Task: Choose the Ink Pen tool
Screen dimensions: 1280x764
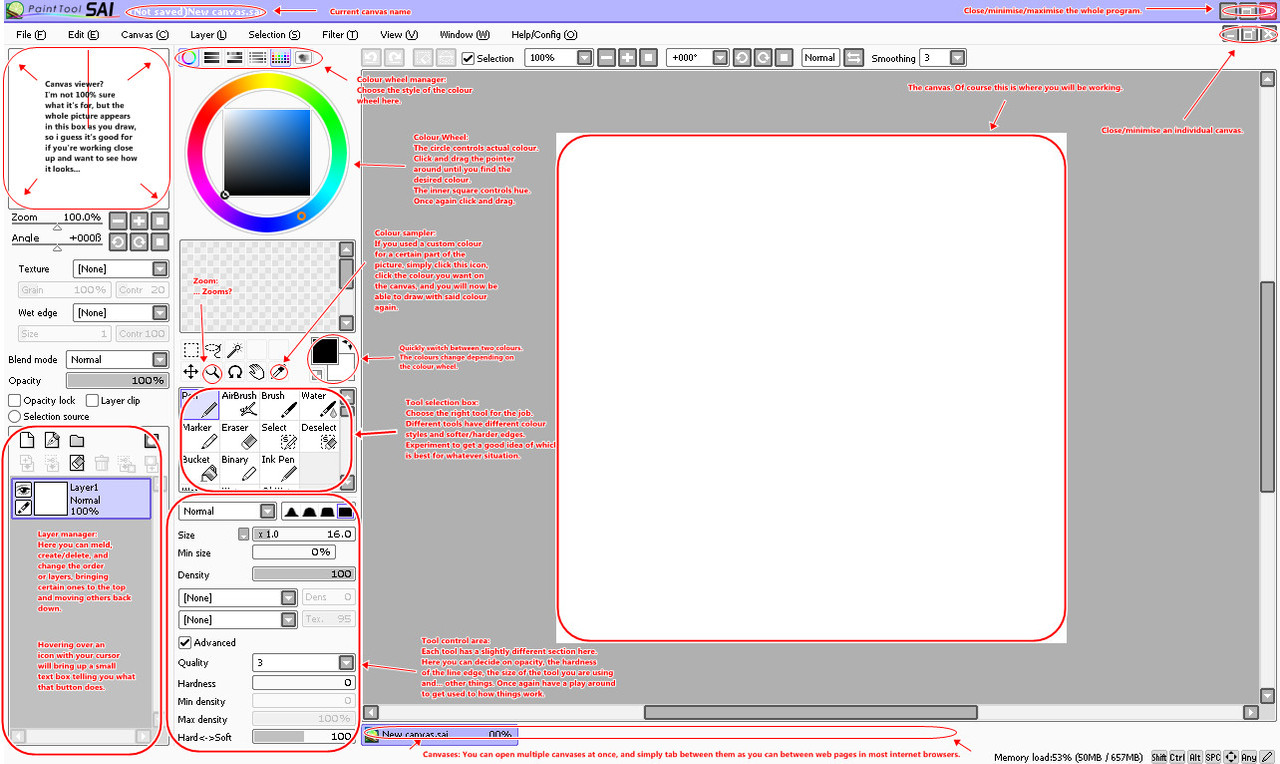Action: (279, 468)
